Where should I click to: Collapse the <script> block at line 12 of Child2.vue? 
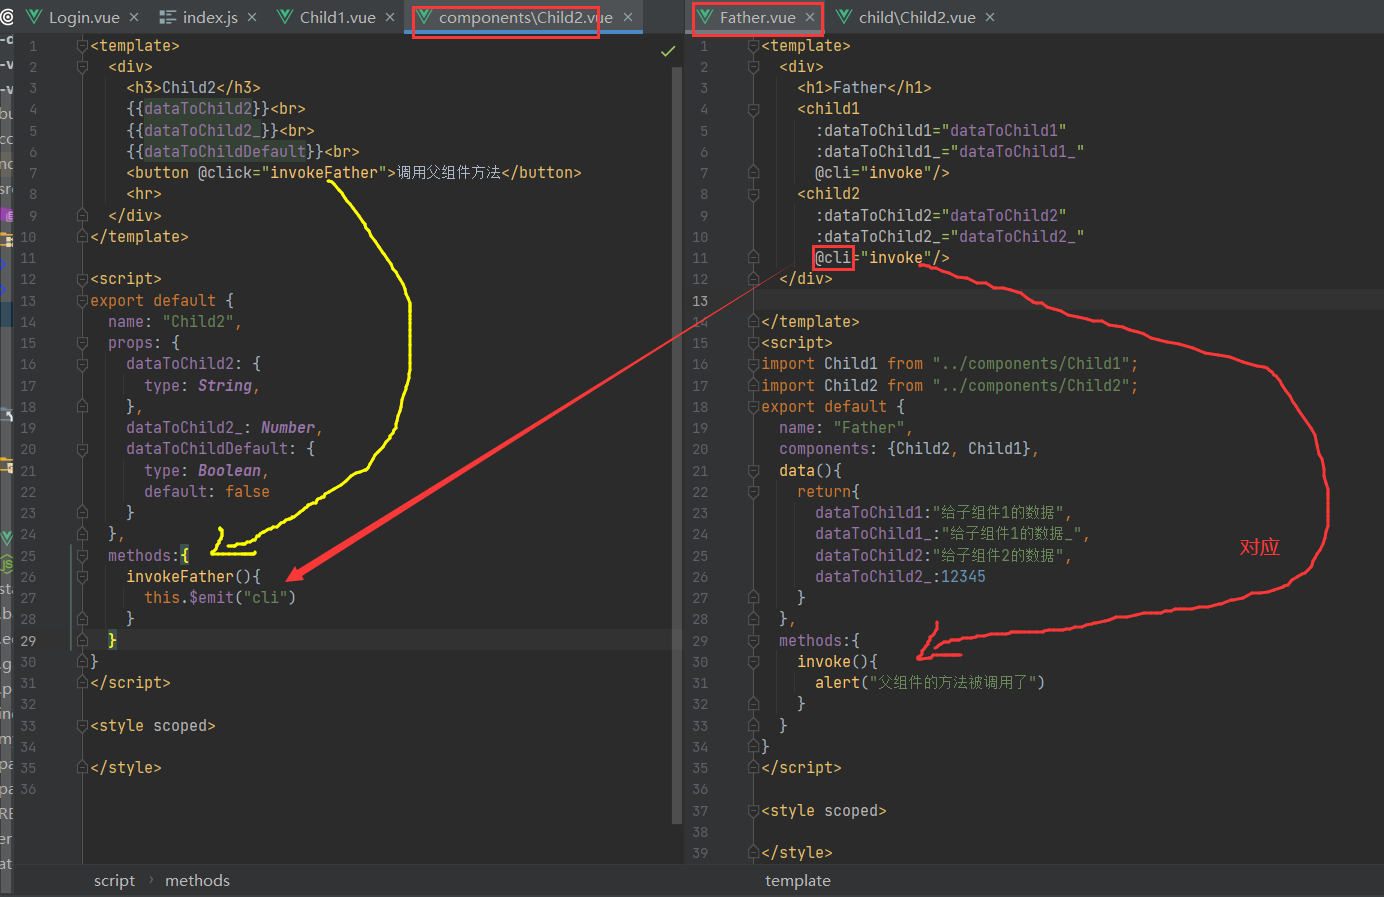[83, 279]
